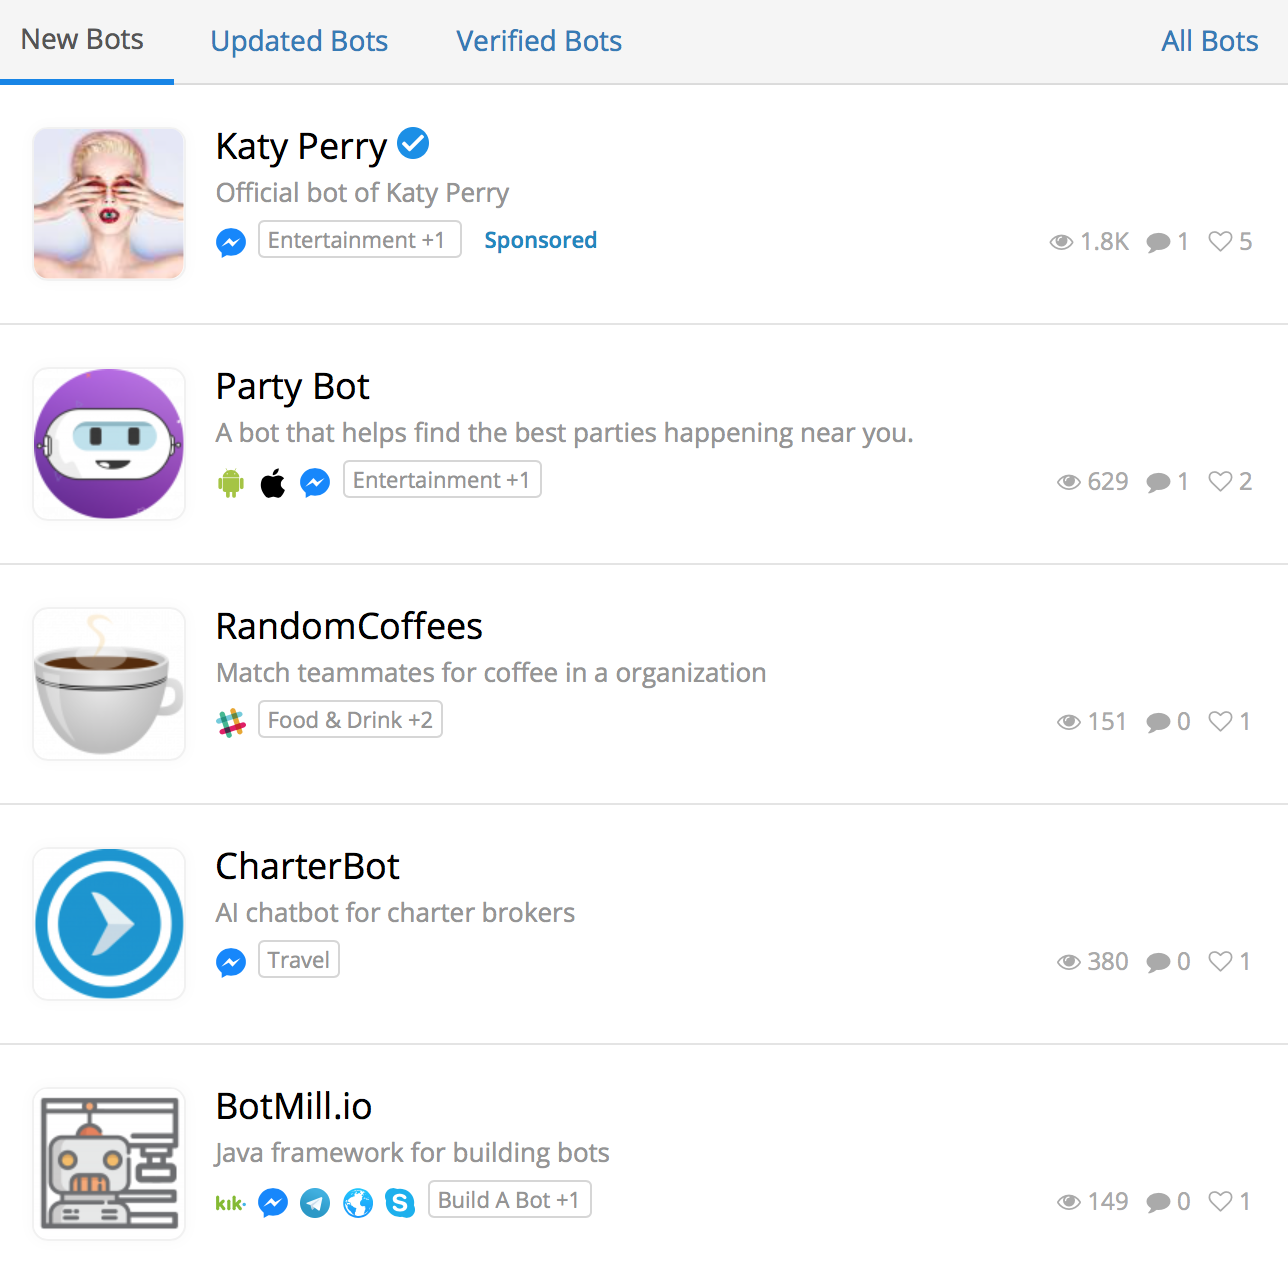
Task: Open the Slack icon for RandomCoffees
Action: (231, 721)
